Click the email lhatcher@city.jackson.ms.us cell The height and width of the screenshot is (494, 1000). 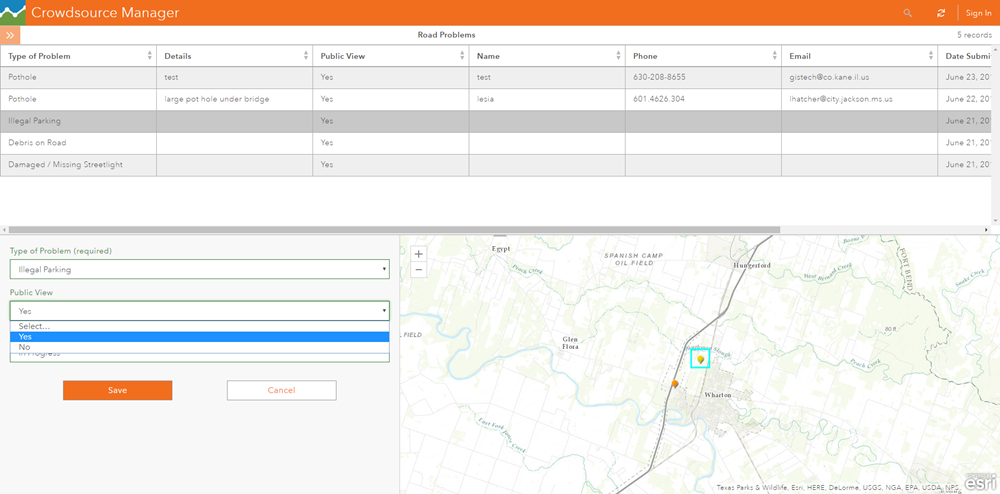pyautogui.click(x=859, y=99)
